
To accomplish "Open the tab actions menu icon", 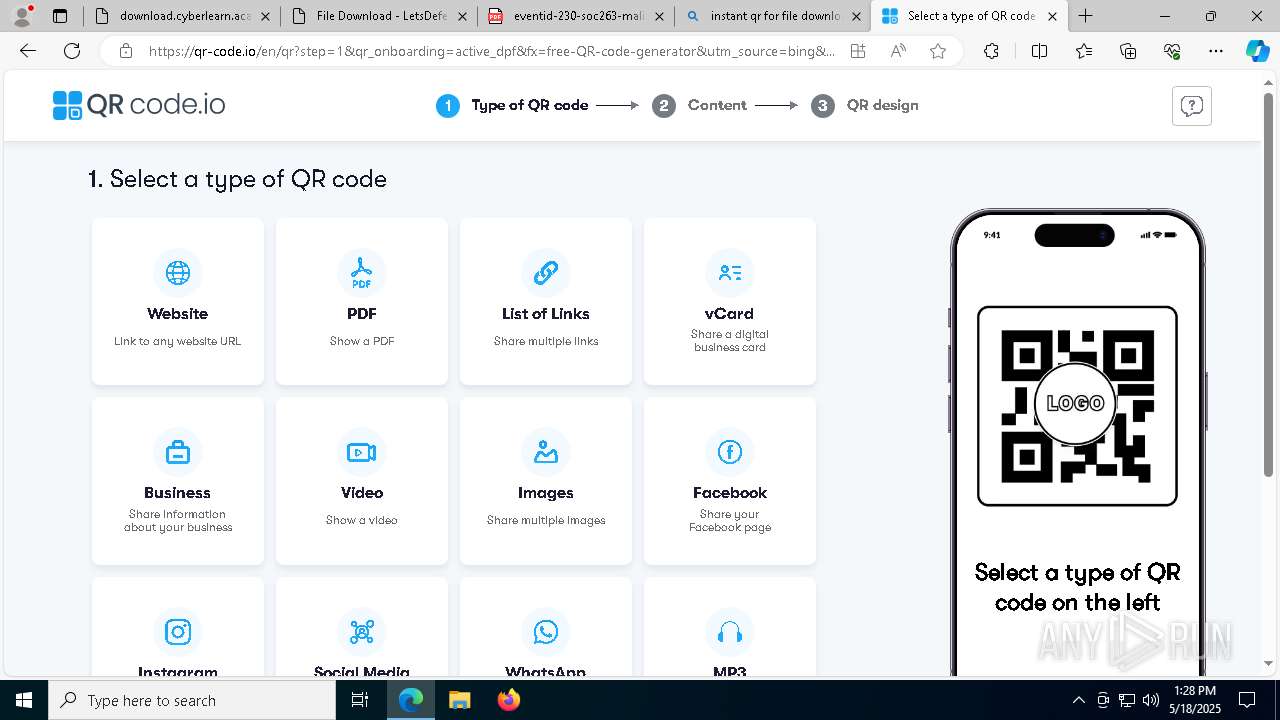I will coord(60,16).
